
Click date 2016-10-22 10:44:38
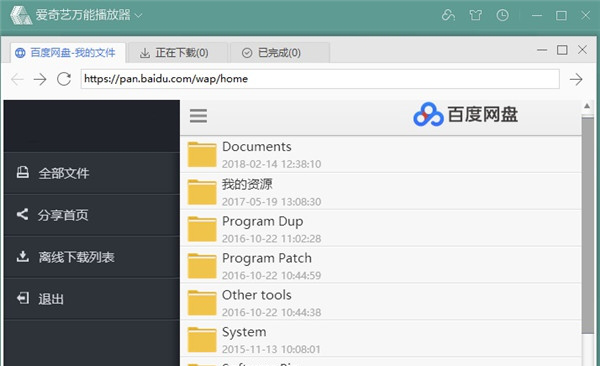[271, 313]
